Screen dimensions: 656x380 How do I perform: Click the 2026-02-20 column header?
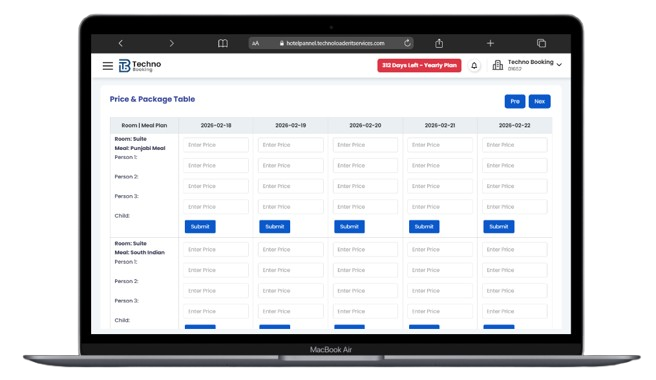click(x=365, y=125)
